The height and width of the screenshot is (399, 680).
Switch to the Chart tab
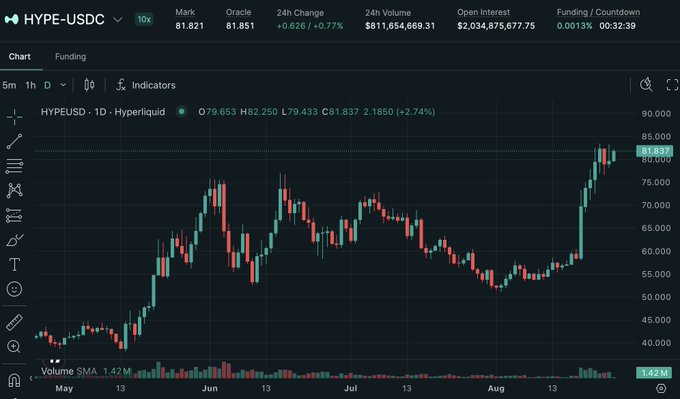[x=20, y=57]
